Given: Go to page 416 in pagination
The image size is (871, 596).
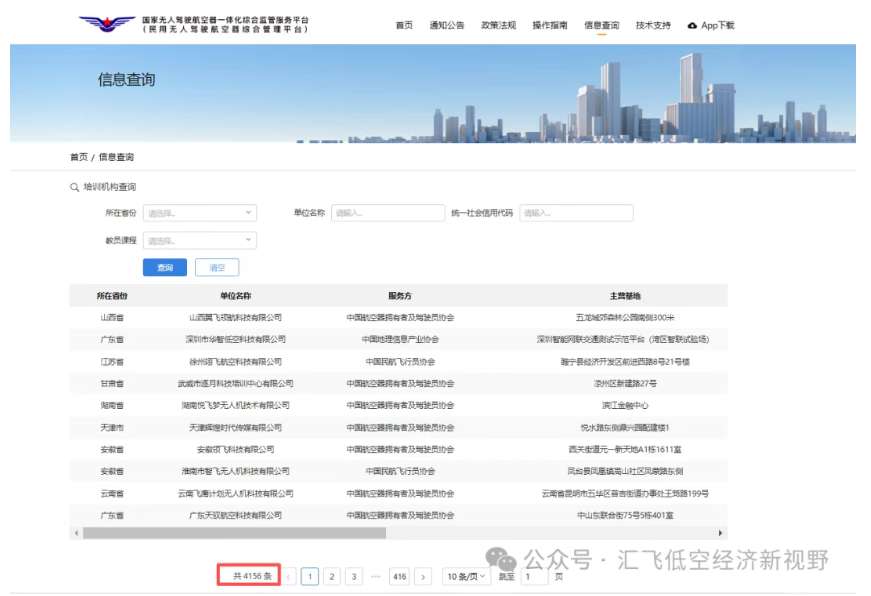Looking at the screenshot, I should point(399,576).
